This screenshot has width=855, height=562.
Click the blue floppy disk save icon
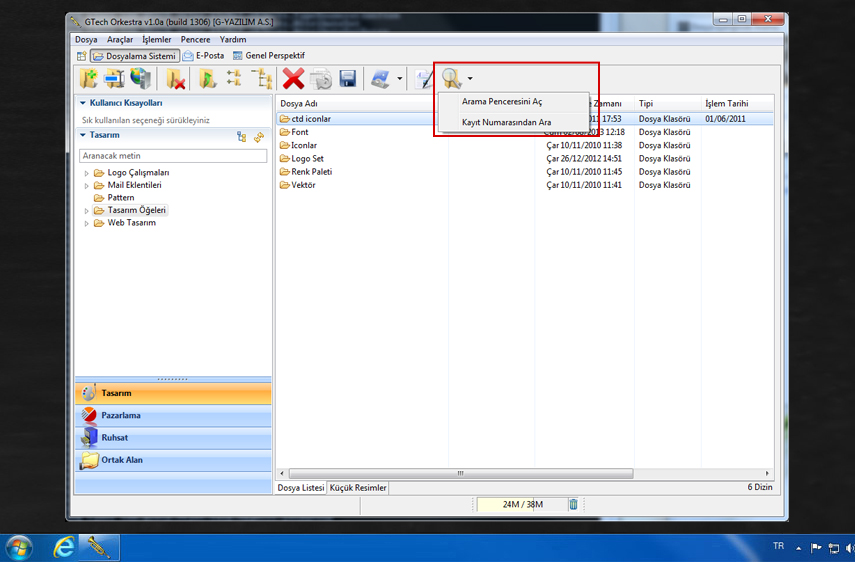[x=348, y=79]
